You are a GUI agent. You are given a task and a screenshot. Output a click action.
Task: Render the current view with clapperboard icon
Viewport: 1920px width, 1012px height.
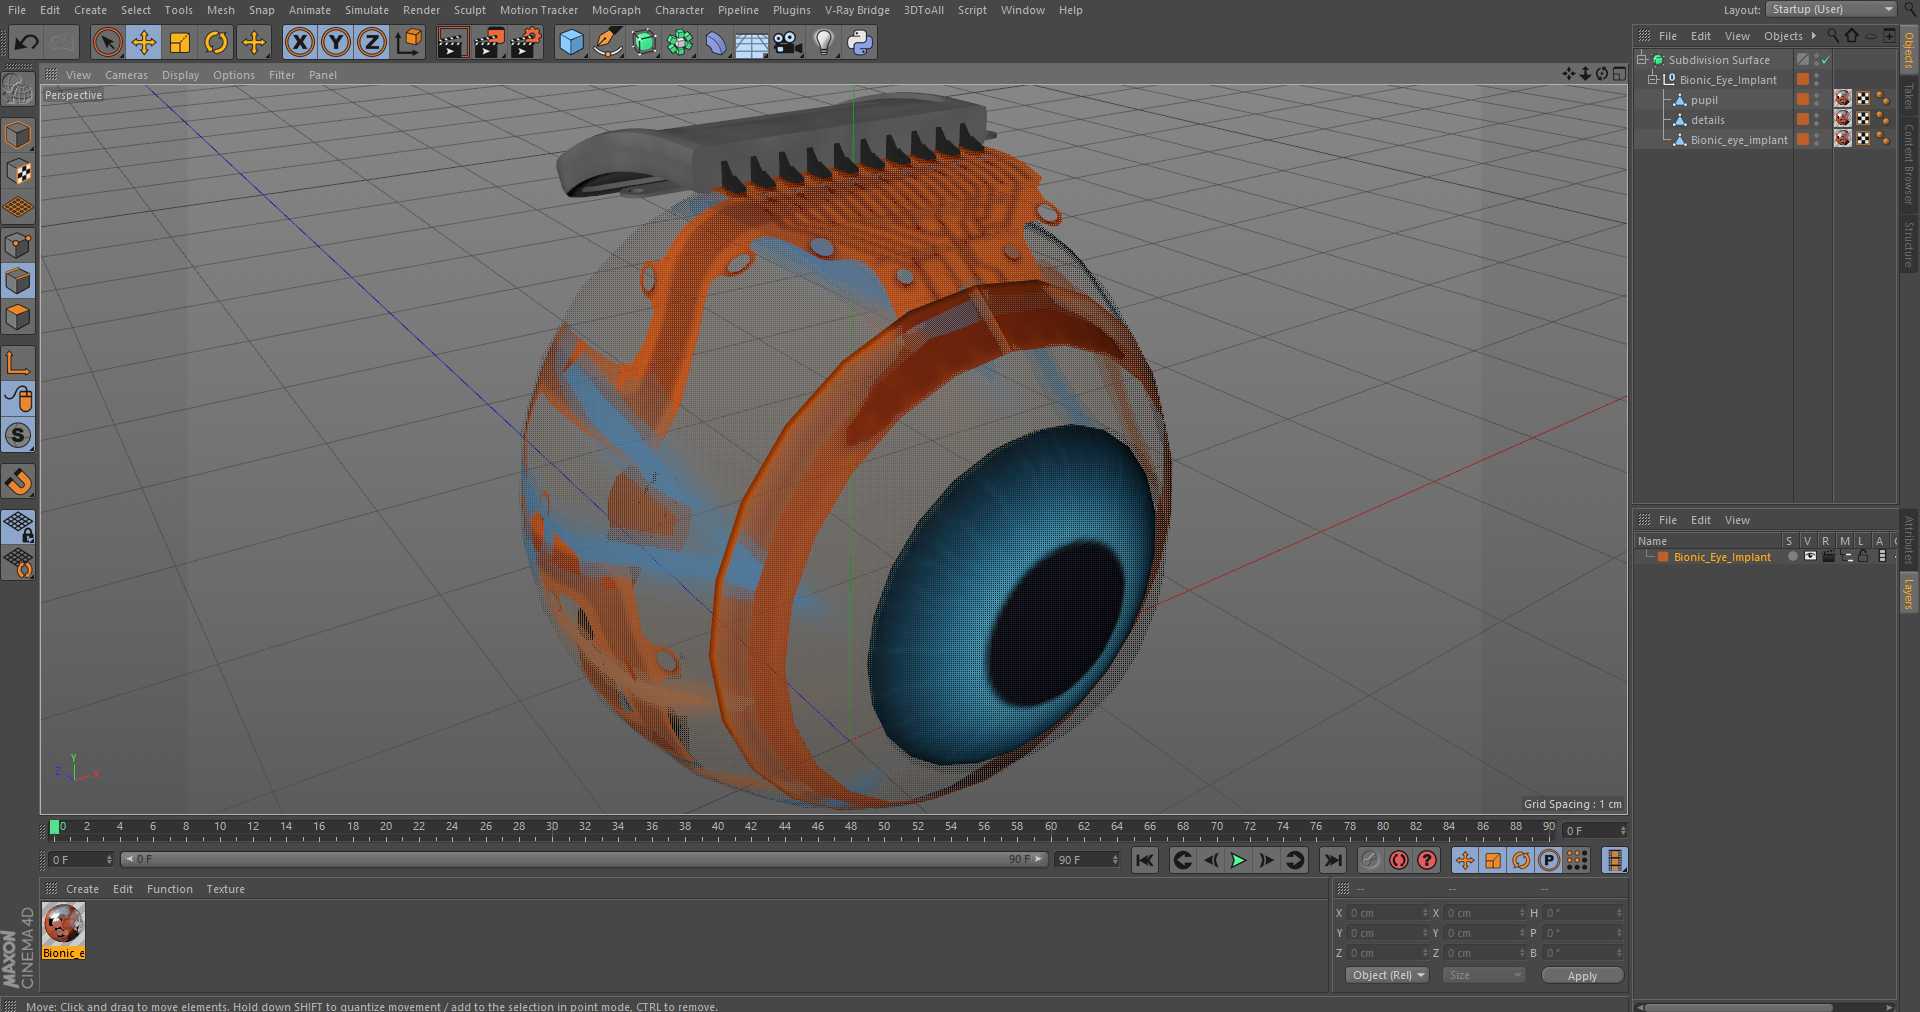point(452,42)
